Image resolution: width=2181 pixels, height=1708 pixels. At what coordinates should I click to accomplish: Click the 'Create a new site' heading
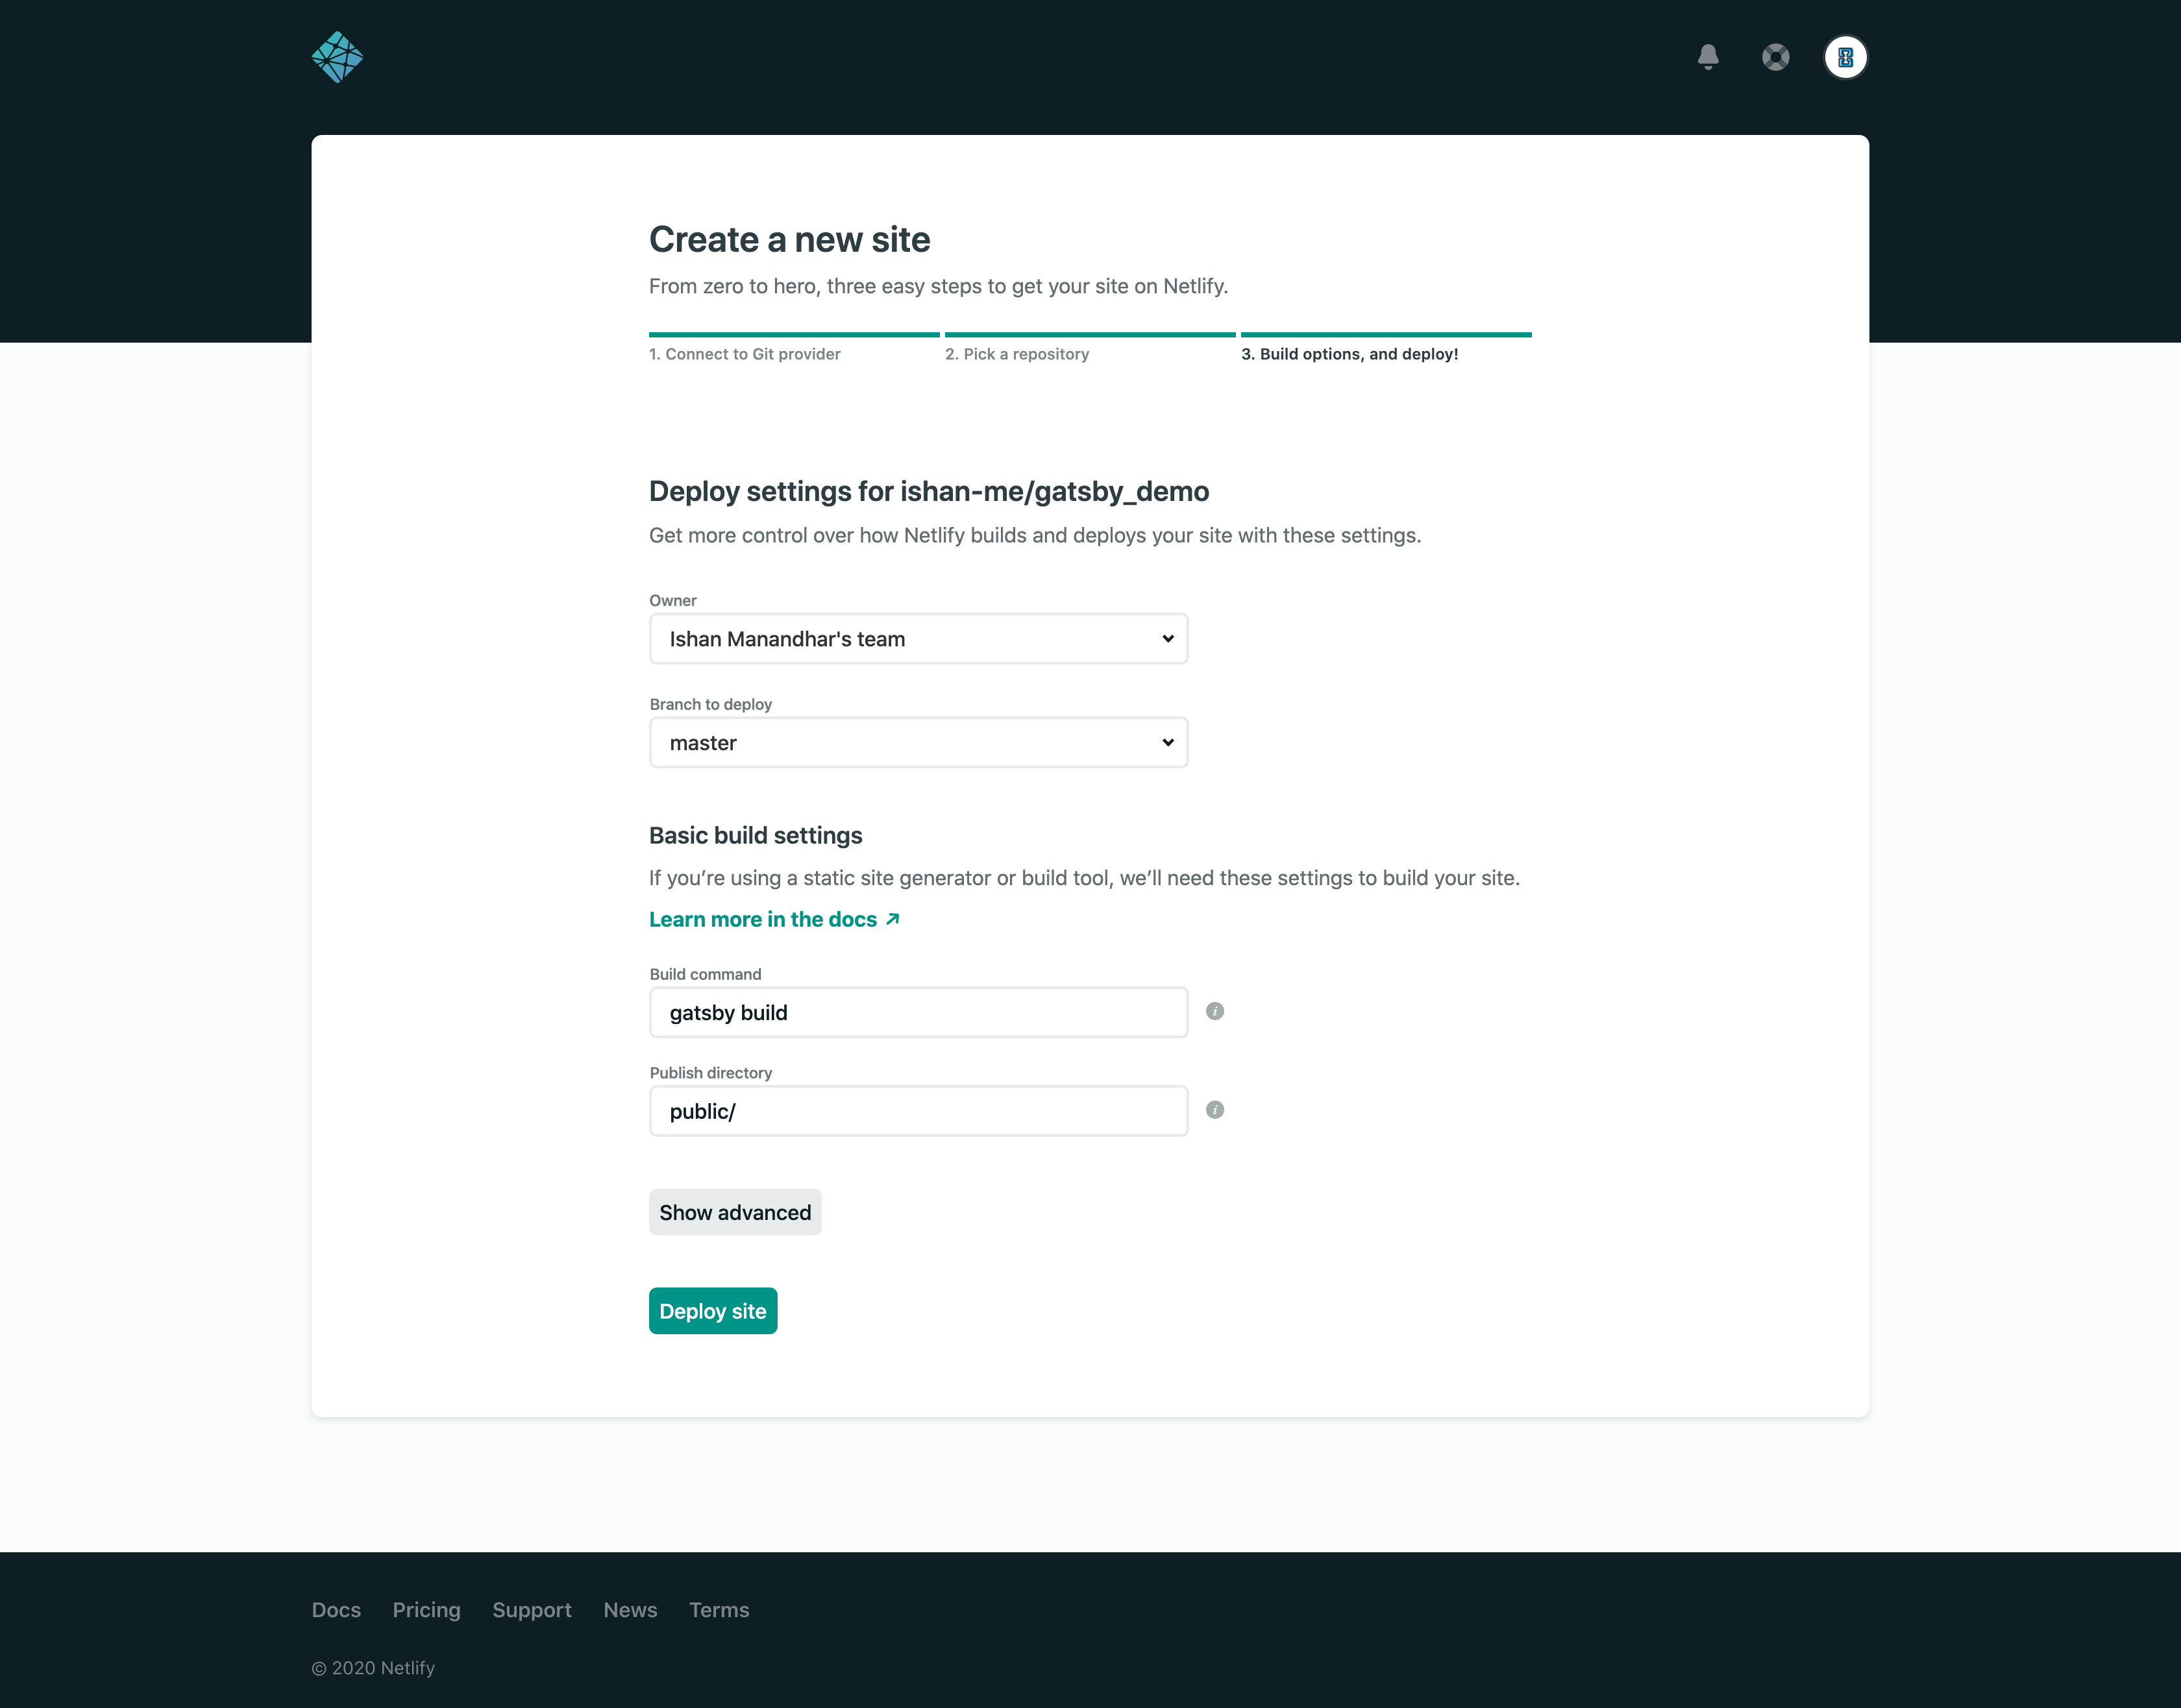click(x=789, y=240)
